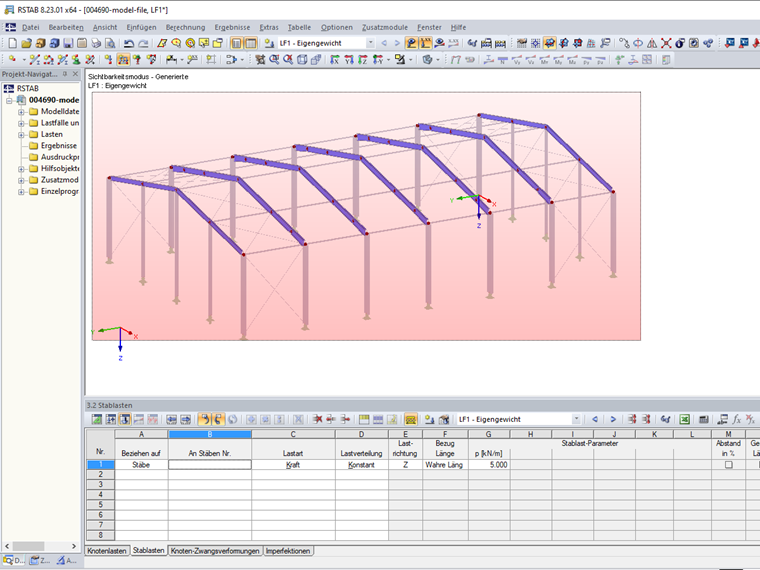Open the new node tool dropdown arrow
The width and height of the screenshot is (760, 570).
pos(23,60)
